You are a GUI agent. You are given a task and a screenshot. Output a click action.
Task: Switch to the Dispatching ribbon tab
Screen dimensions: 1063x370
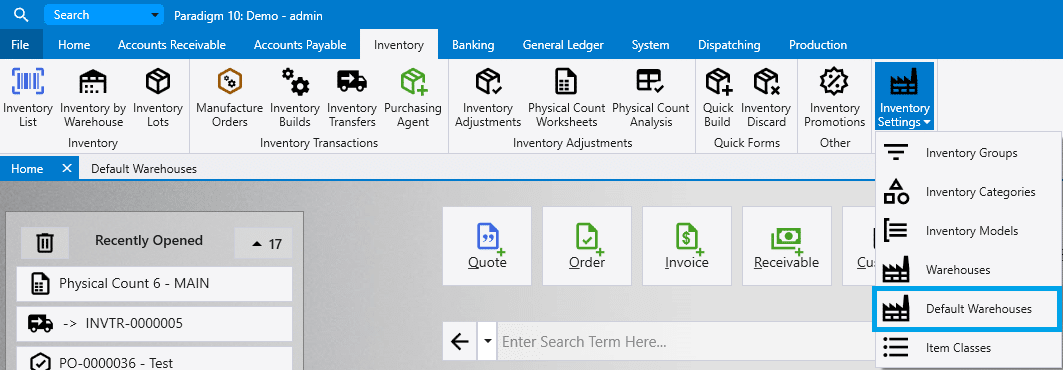coord(729,45)
